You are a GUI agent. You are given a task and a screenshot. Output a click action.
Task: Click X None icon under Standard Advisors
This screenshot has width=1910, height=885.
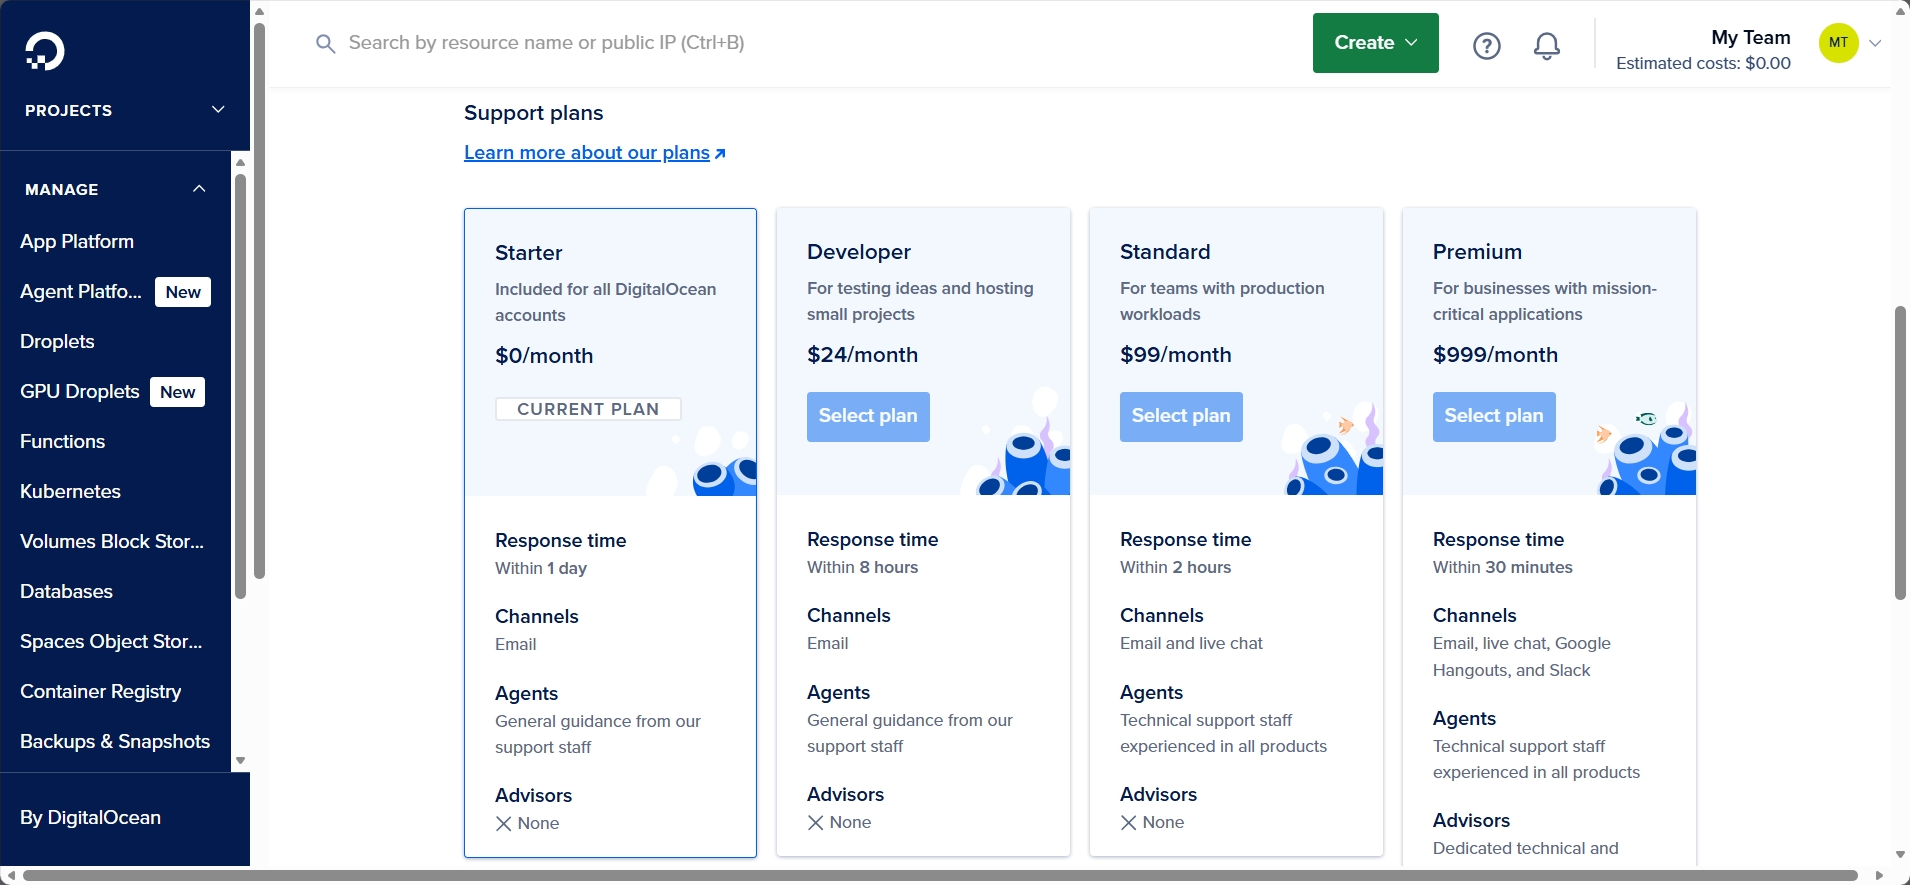1129,823
